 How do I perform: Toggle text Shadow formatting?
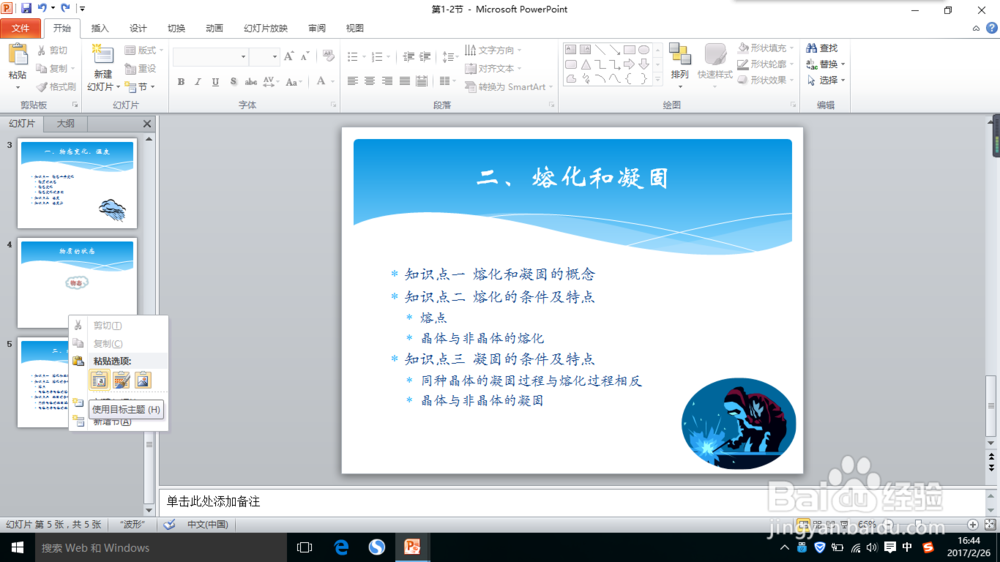[233, 82]
